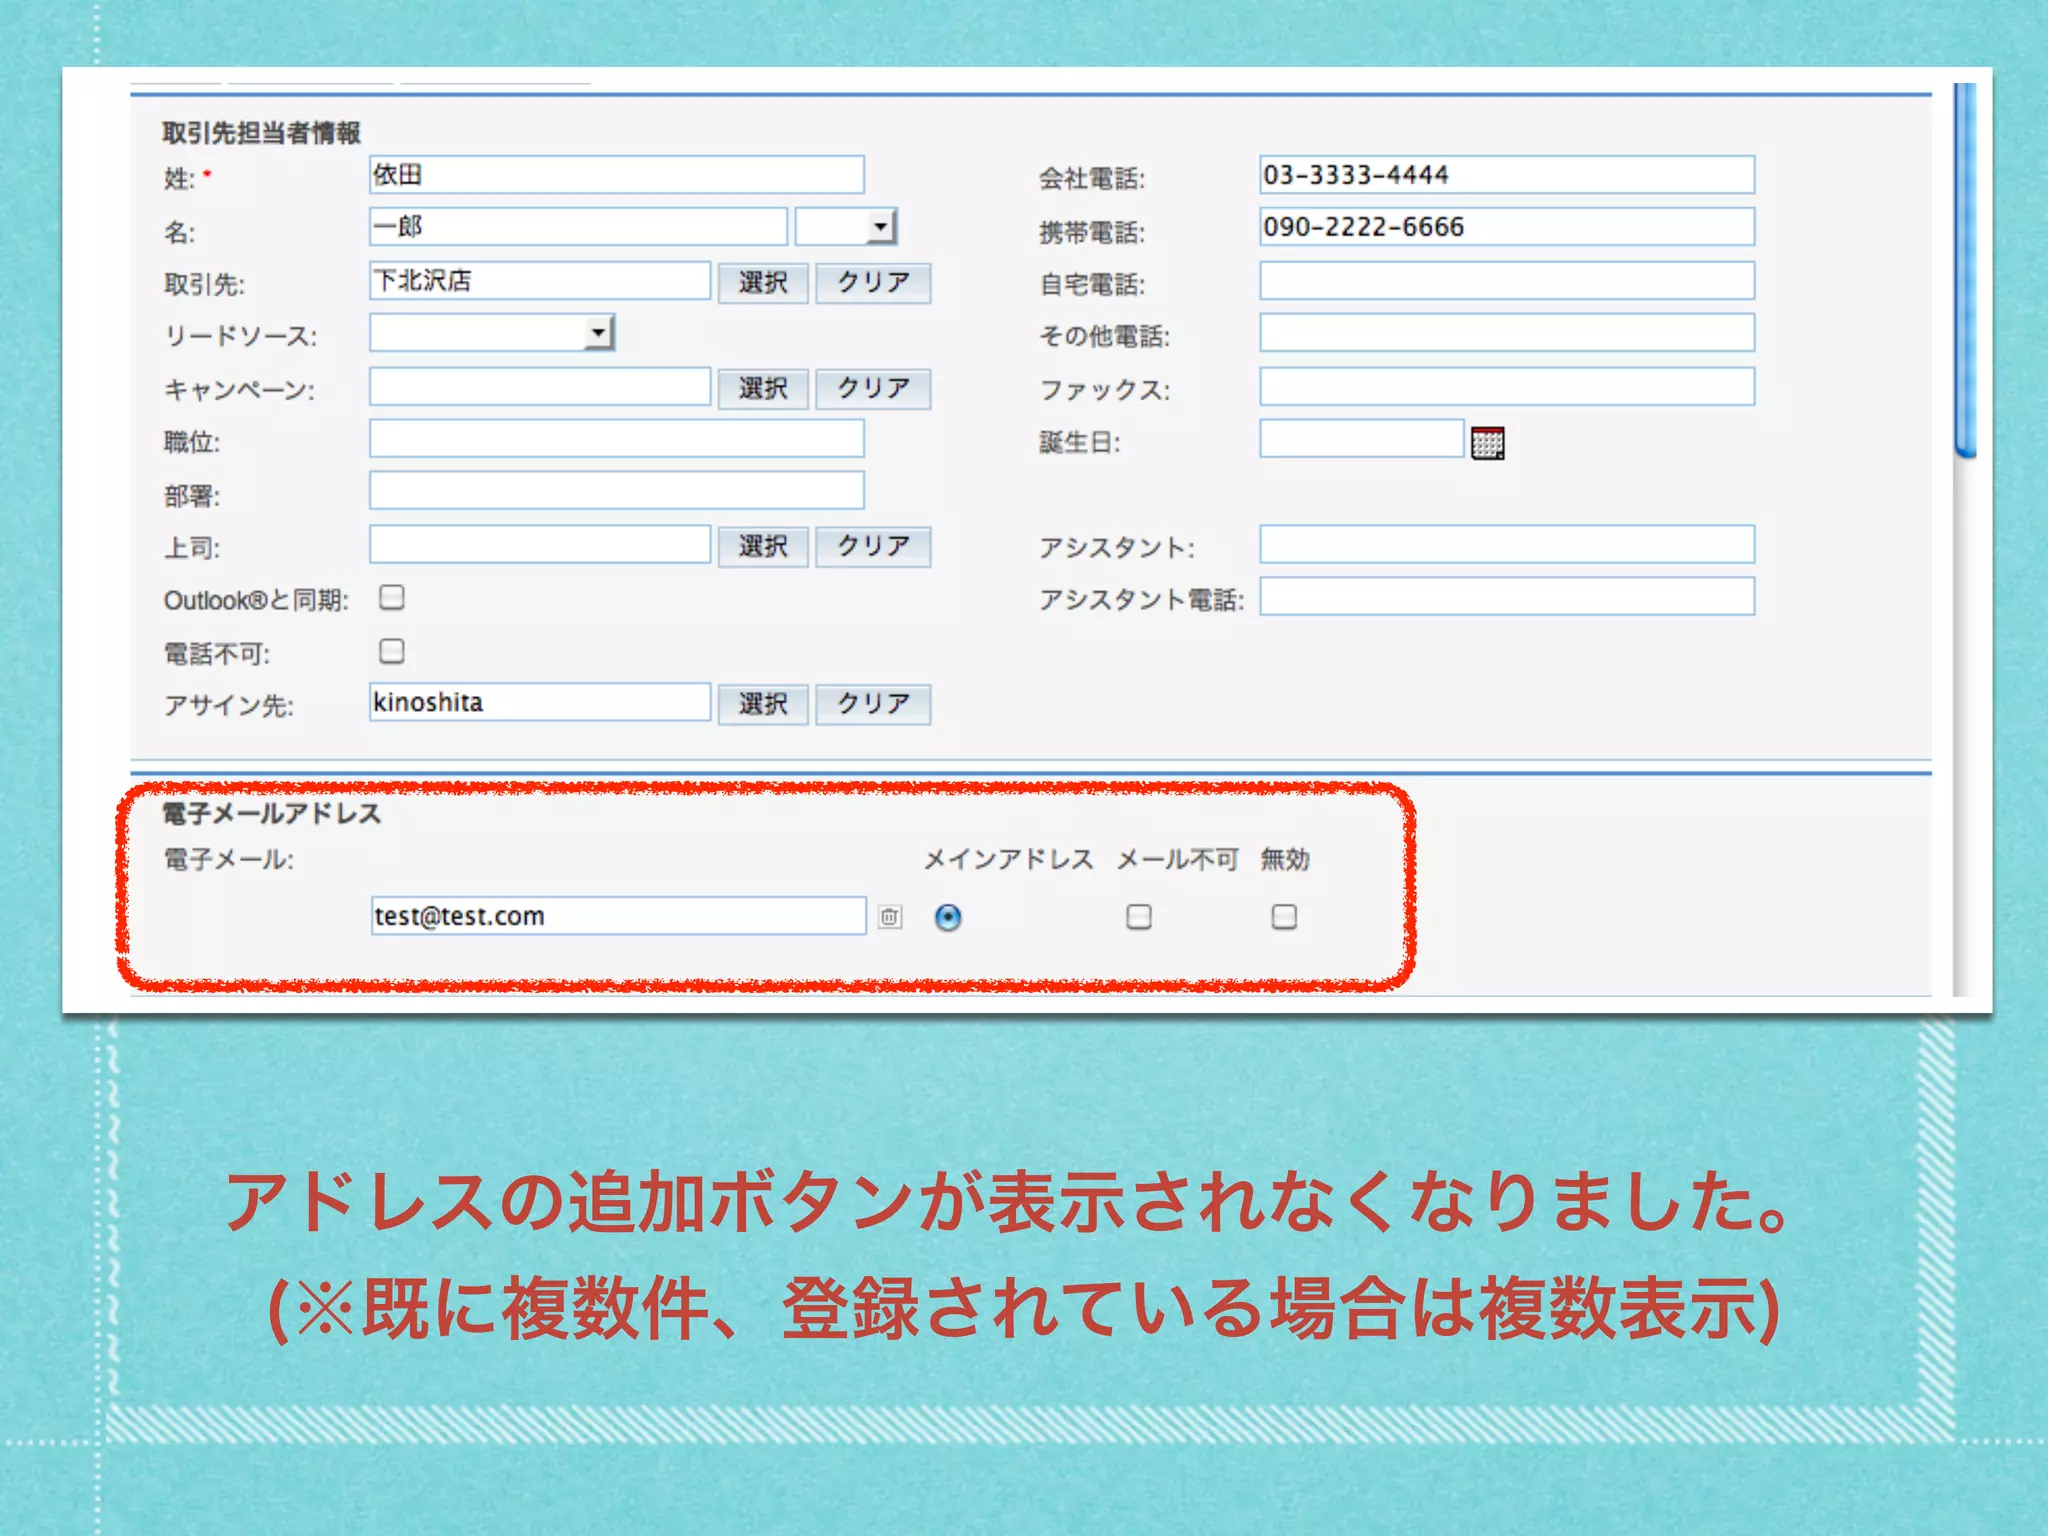Click the アシスタント input field
Screen dimensions: 2048x1536
[x=1507, y=544]
